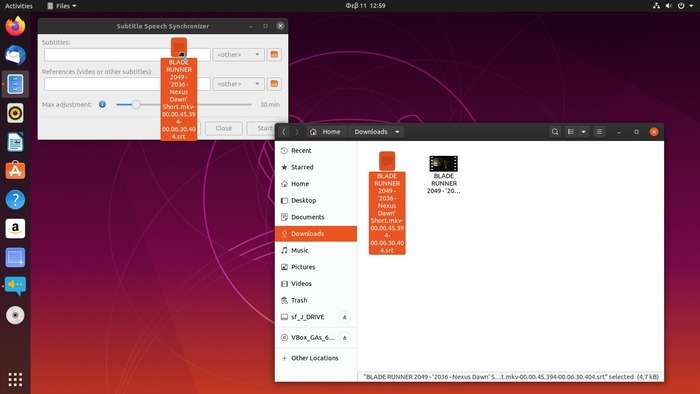Open the volume indicator in top bar
This screenshot has height=394, width=700.
[x=668, y=6]
